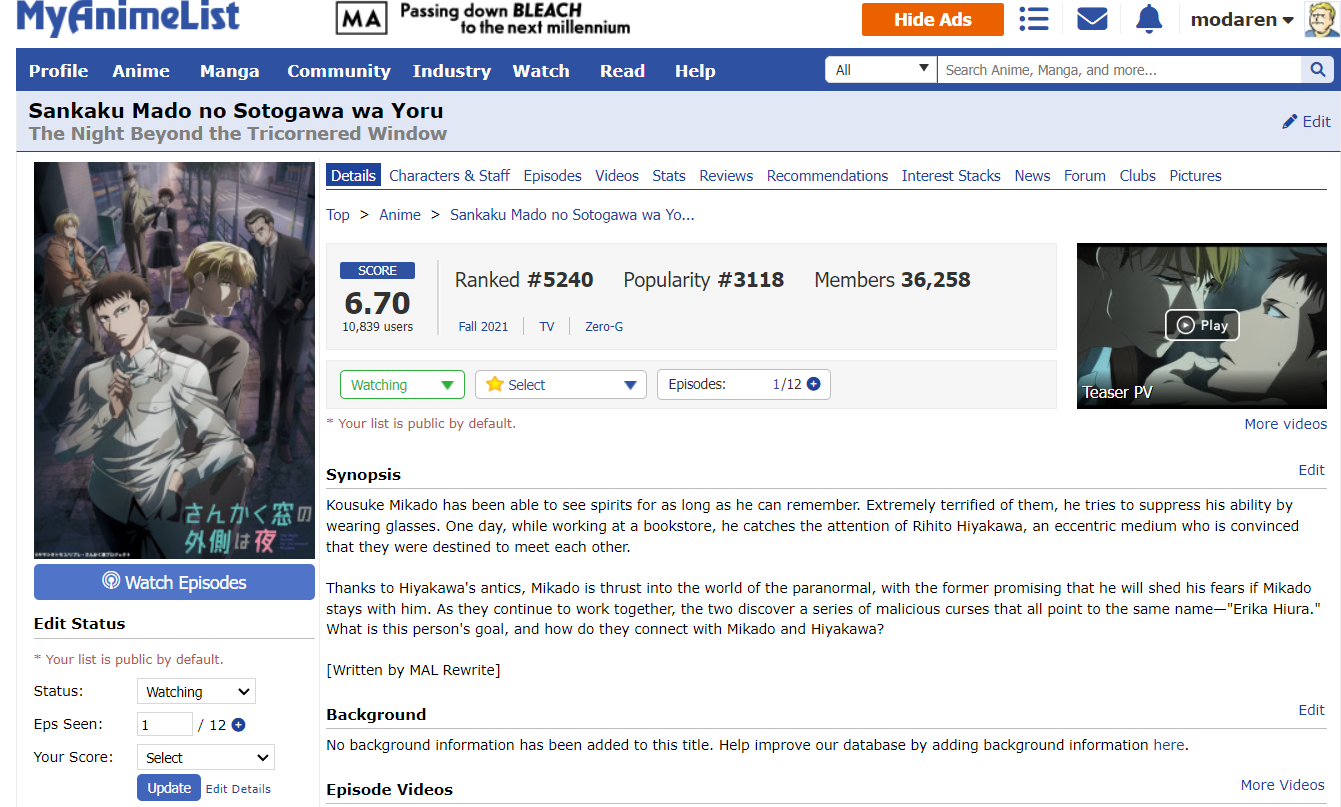
Task: Click the search magnifier button
Action: [1317, 70]
